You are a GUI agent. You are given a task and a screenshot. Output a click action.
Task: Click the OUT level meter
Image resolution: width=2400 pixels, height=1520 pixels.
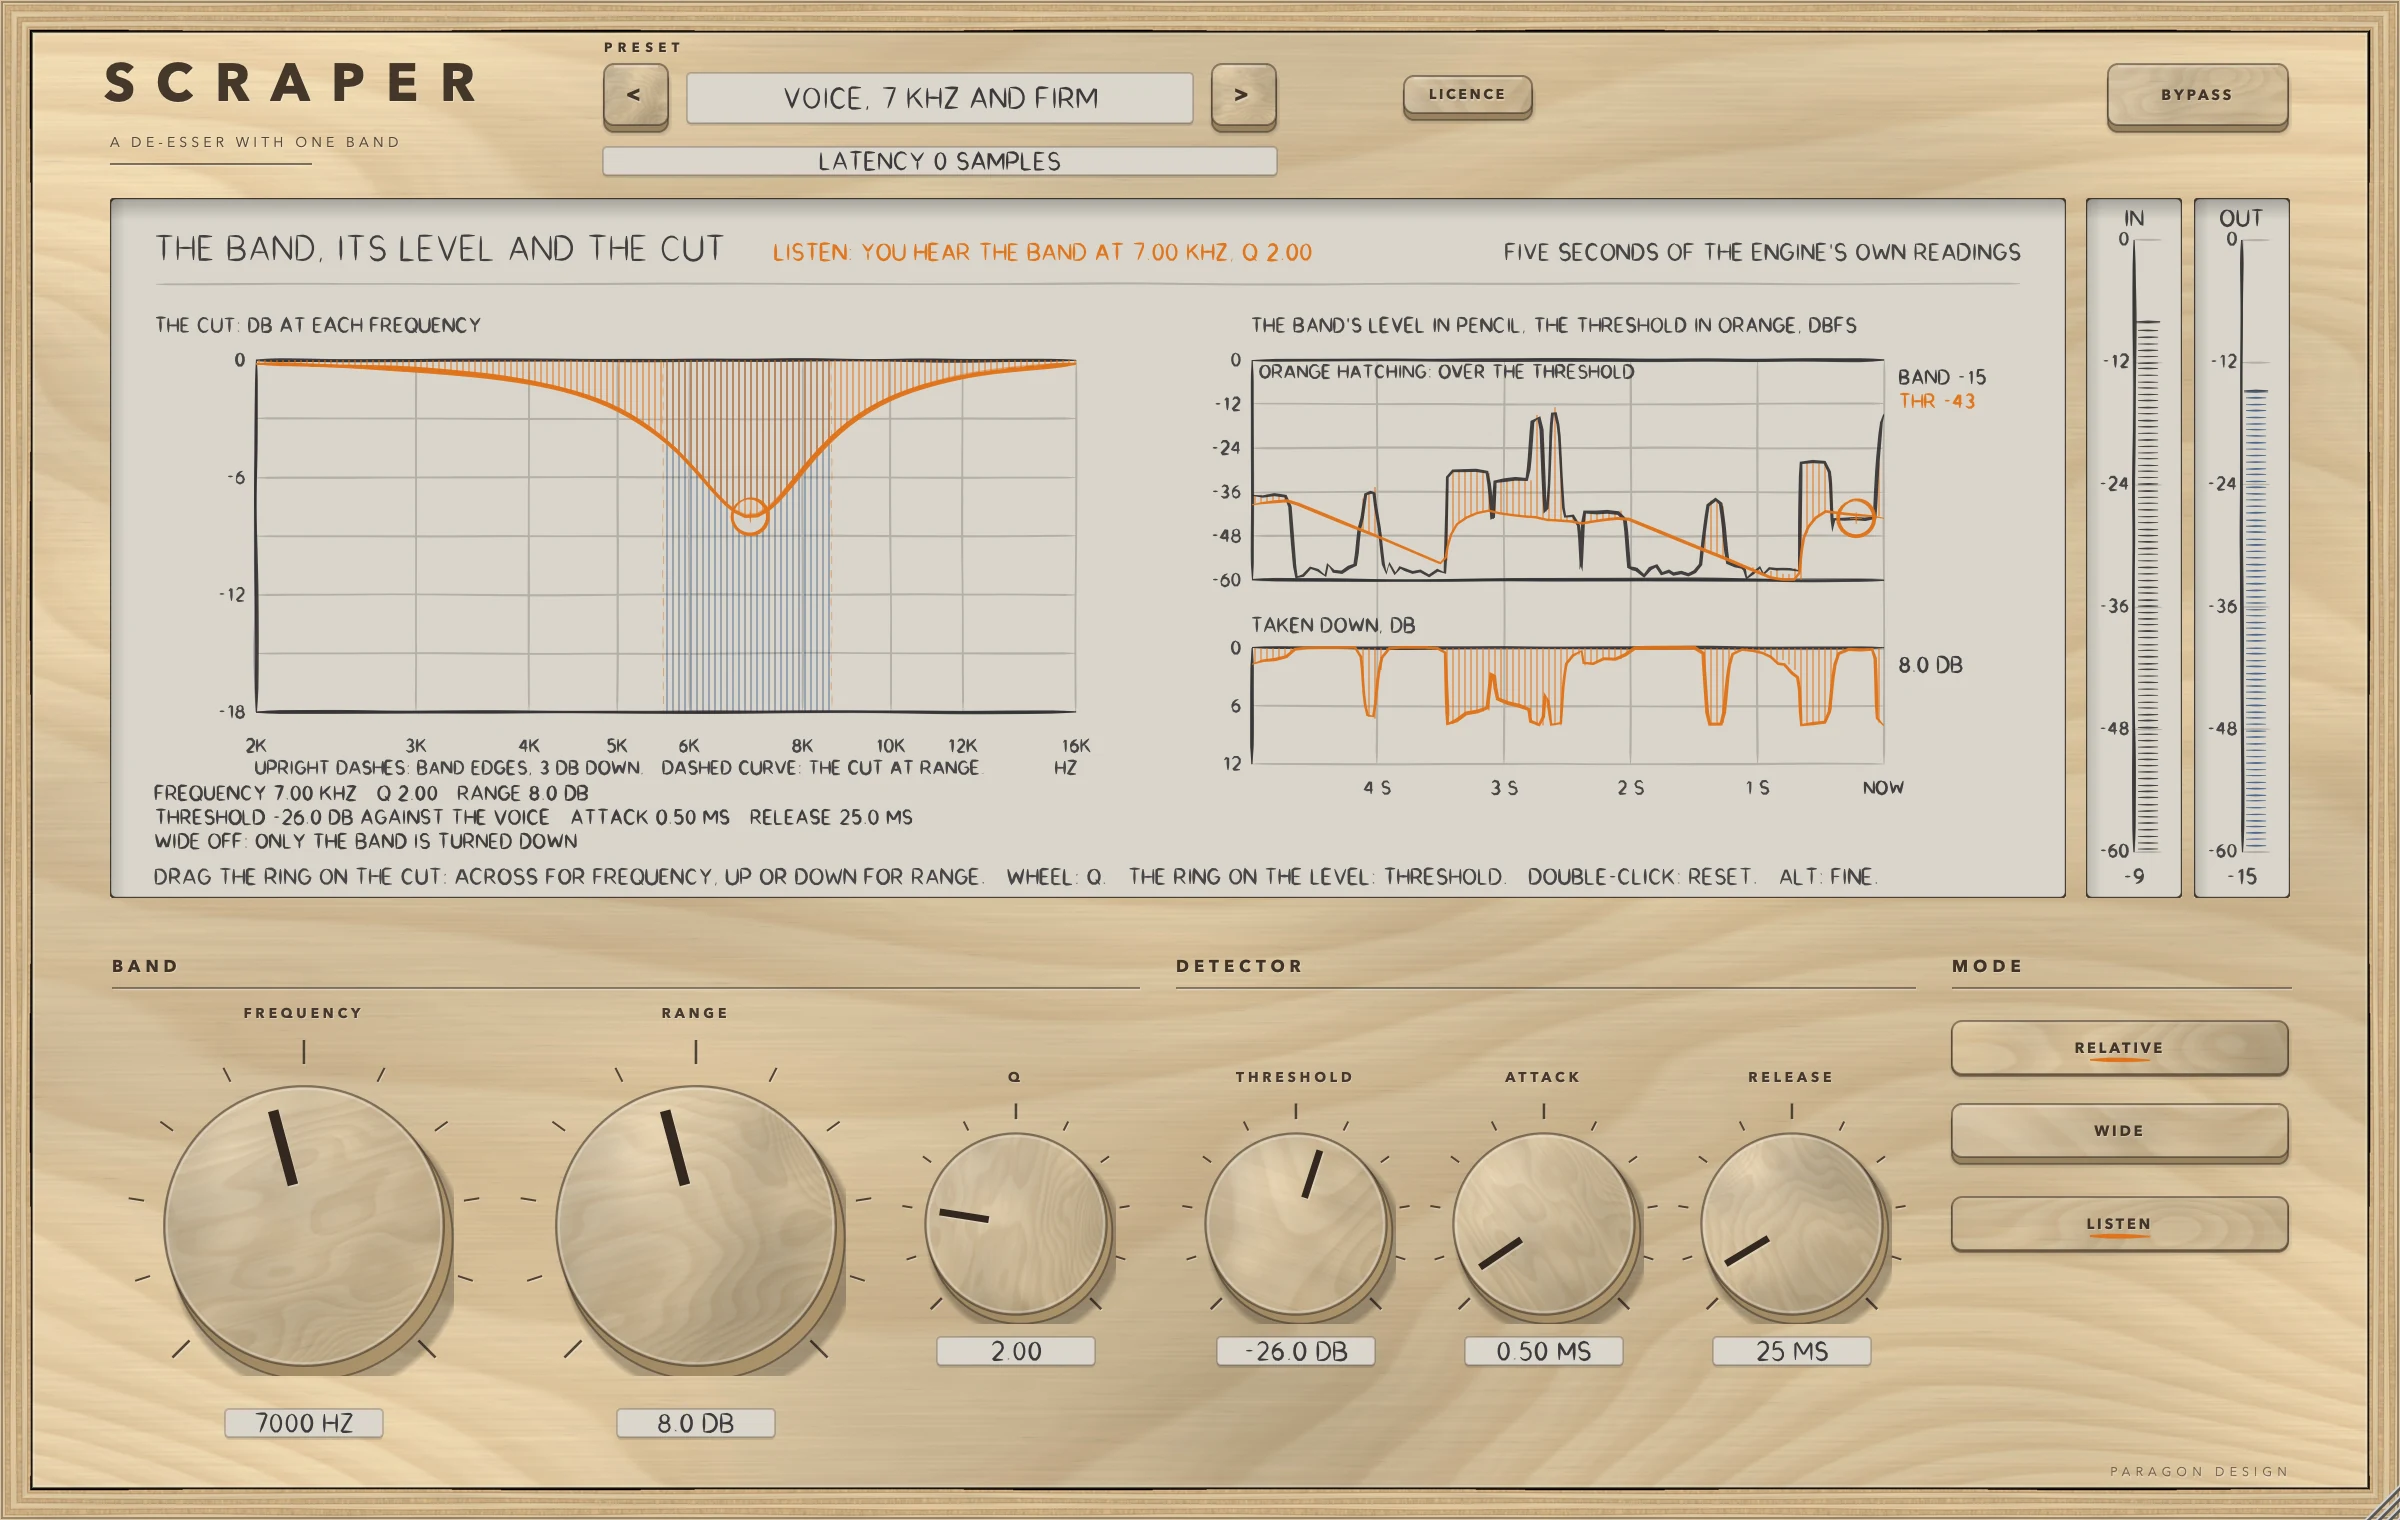coord(2242,547)
